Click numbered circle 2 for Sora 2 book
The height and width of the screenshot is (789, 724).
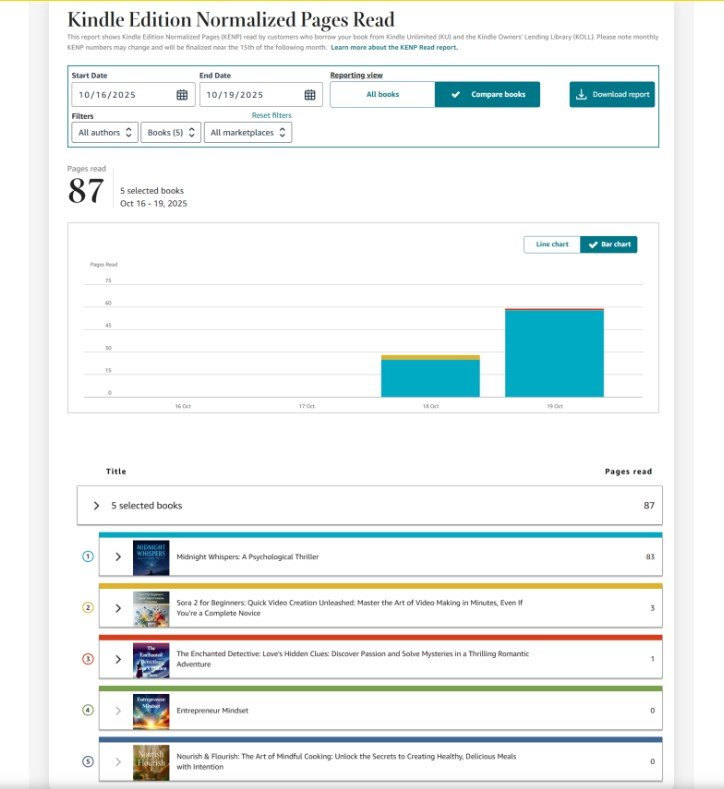pyautogui.click(x=87, y=607)
